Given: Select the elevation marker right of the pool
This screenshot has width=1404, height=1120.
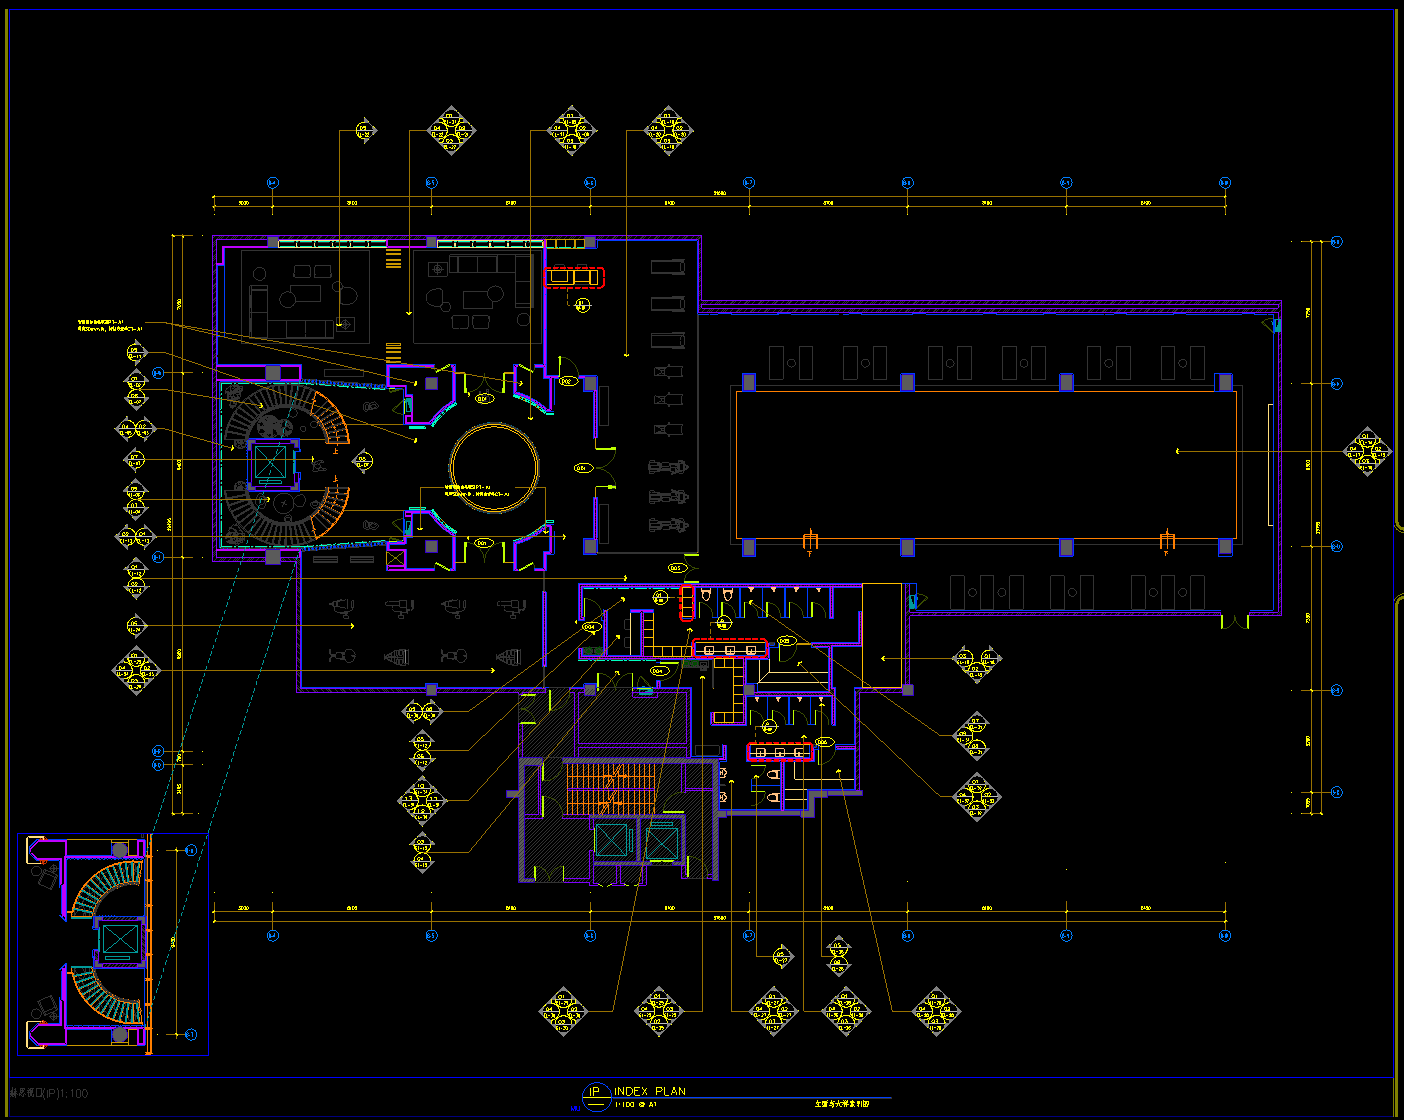Looking at the screenshot, I should coord(1366,451).
